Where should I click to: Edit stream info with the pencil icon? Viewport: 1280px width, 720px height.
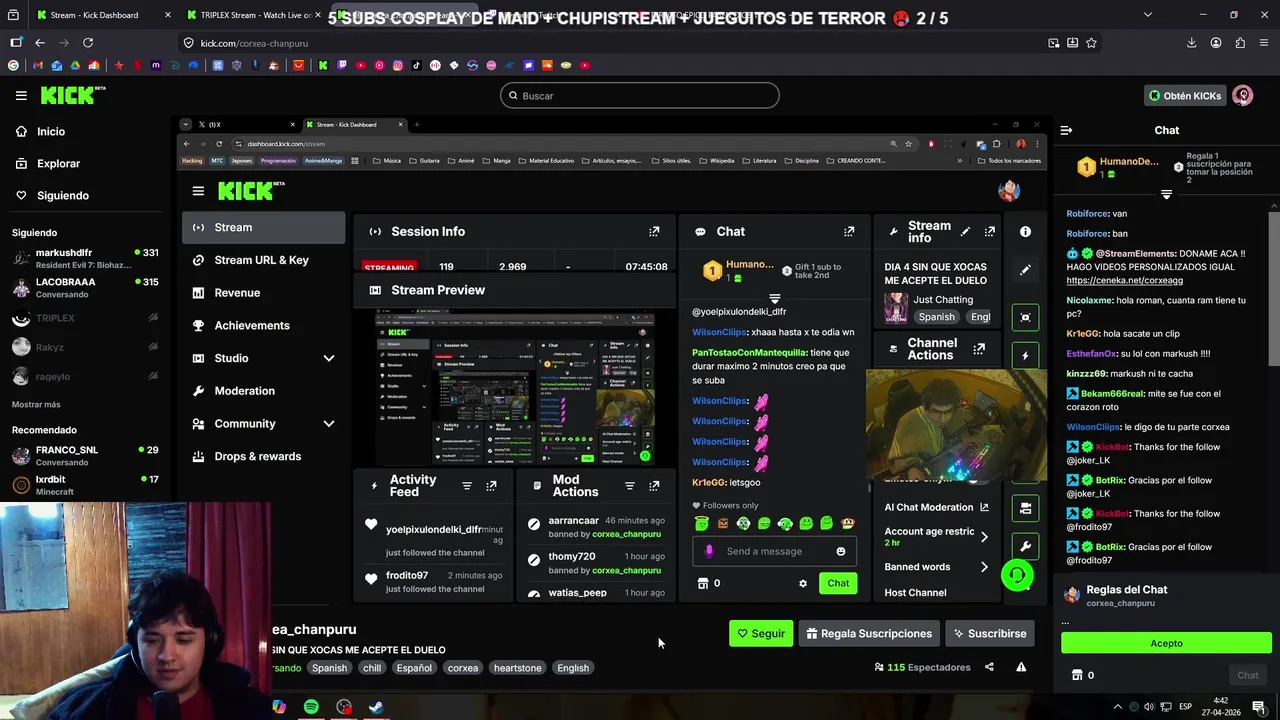pyautogui.click(x=965, y=231)
